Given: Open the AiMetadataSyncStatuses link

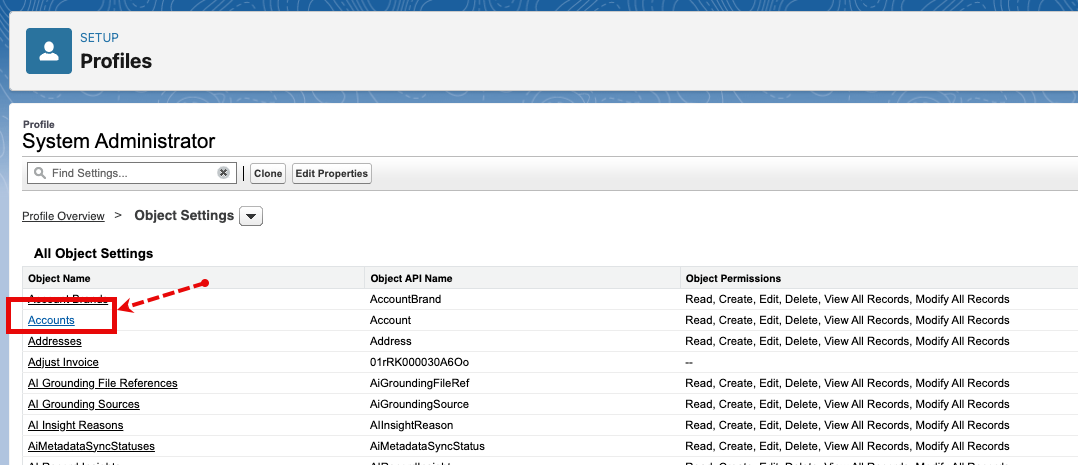Looking at the screenshot, I should (91, 446).
